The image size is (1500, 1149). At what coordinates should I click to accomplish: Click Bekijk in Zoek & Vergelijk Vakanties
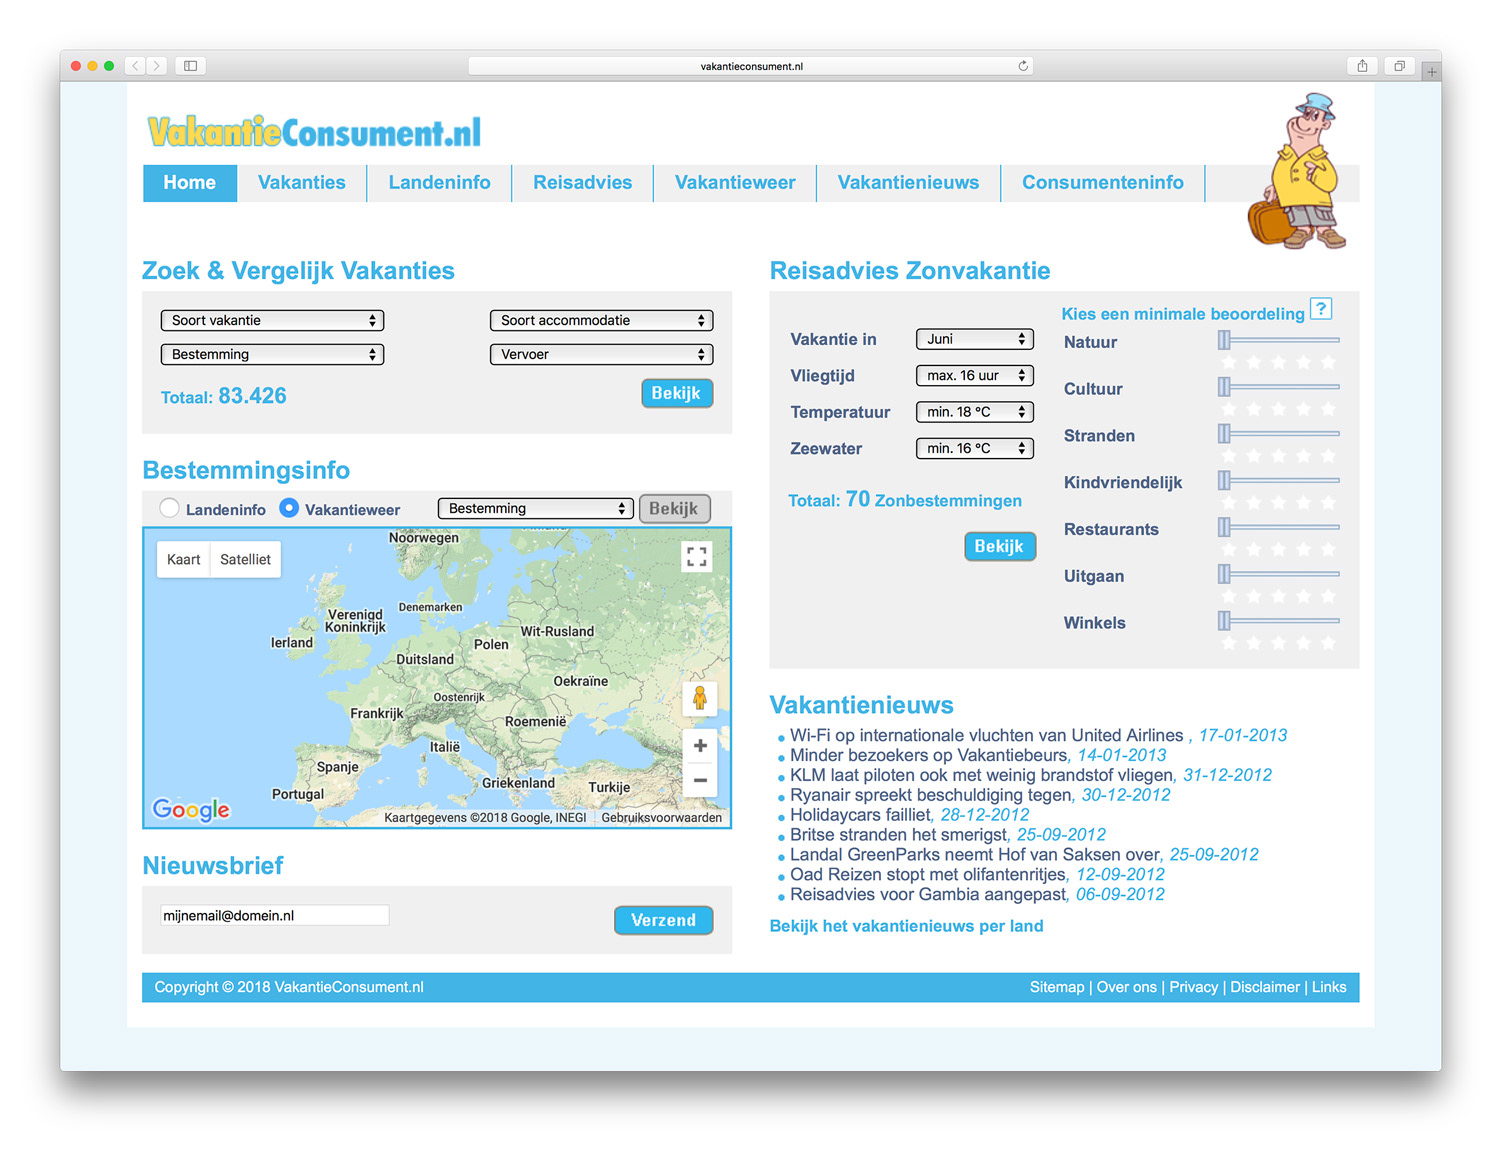677,393
